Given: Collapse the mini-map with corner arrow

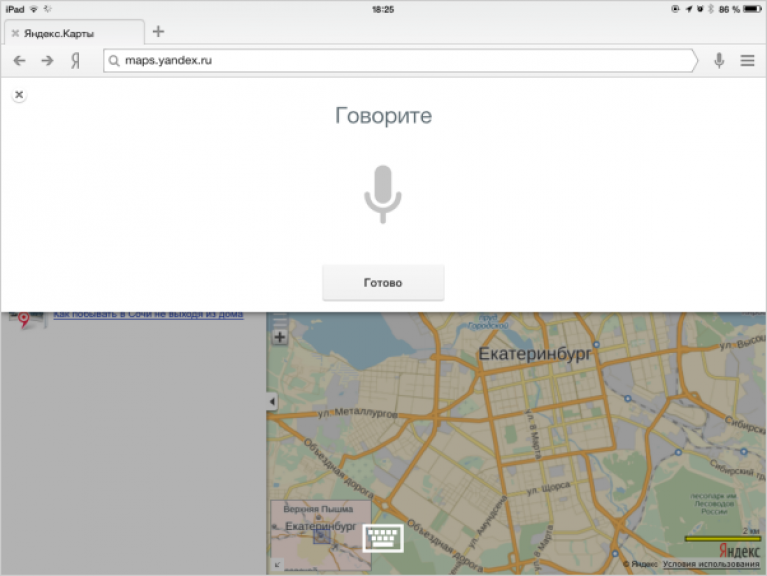Looking at the screenshot, I should [x=277, y=565].
